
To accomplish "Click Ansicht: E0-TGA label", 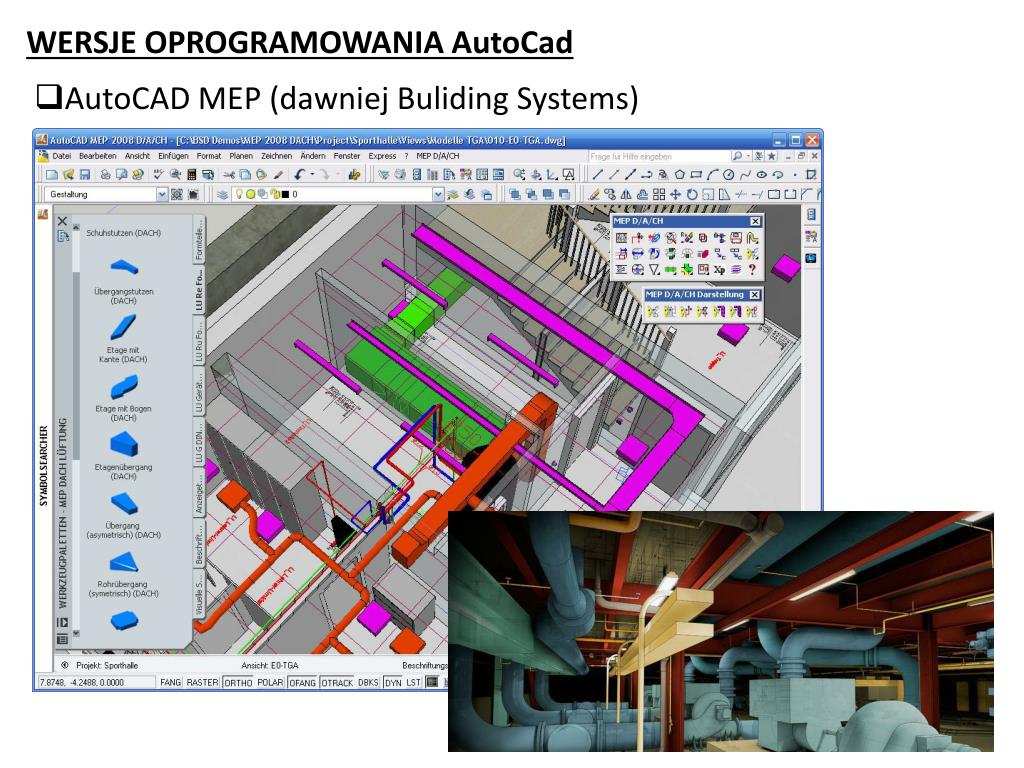I will [270, 665].
